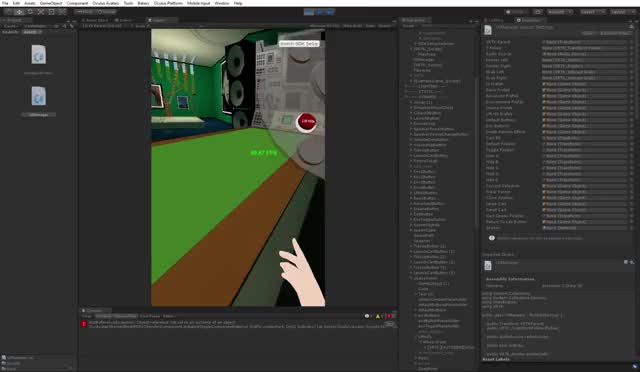
Task: Click the Step frame button
Action: 330,12
